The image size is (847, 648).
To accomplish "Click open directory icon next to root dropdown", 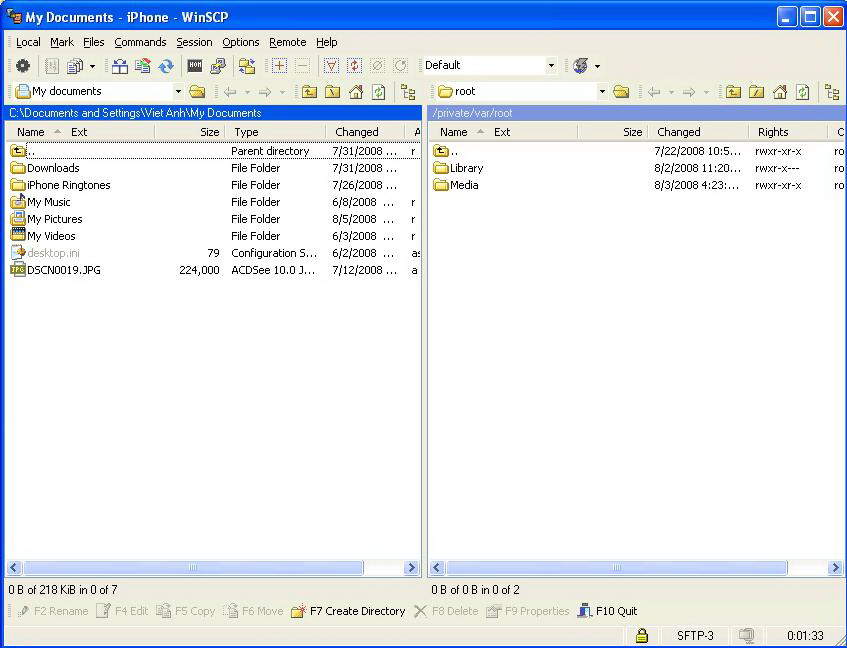I will click(621, 92).
